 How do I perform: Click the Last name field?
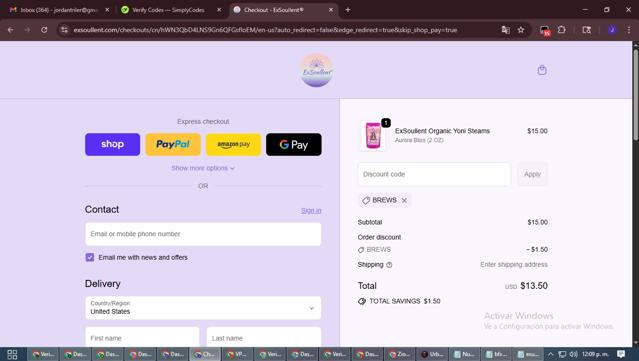coord(264,338)
